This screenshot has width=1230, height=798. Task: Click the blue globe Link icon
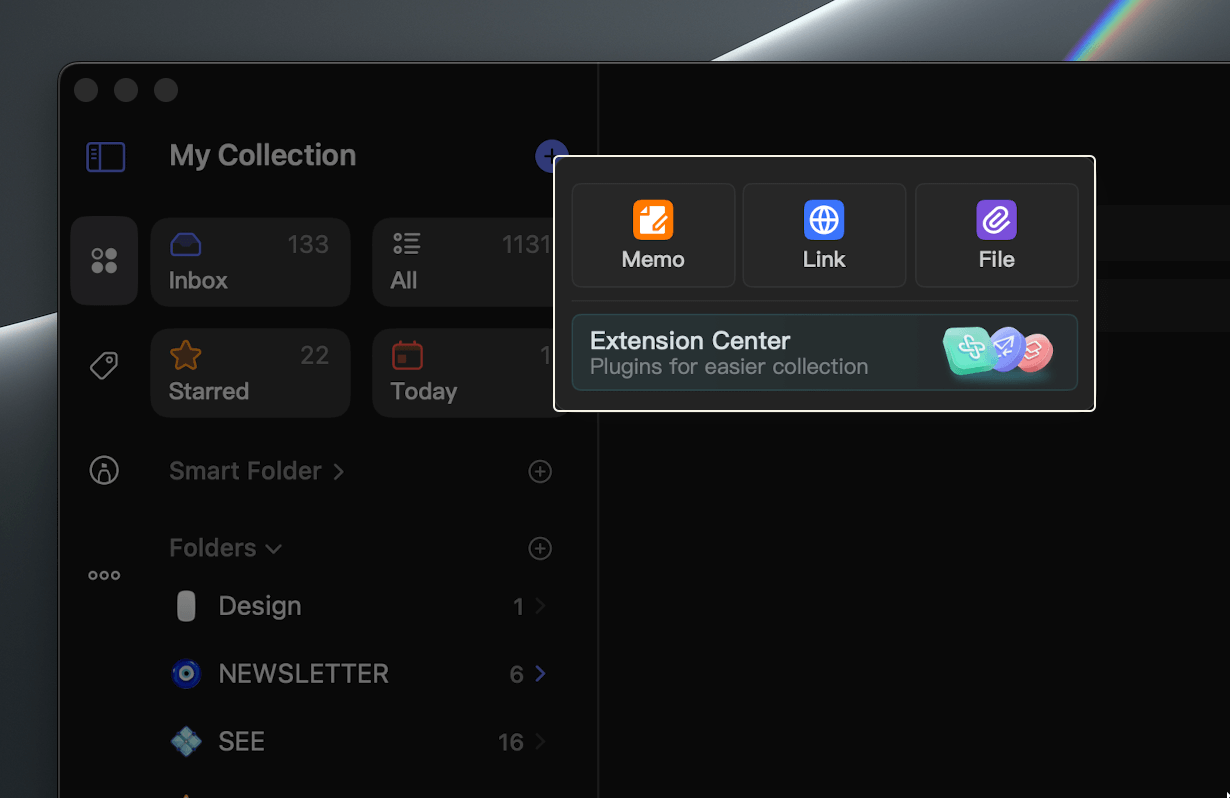[x=824, y=220]
